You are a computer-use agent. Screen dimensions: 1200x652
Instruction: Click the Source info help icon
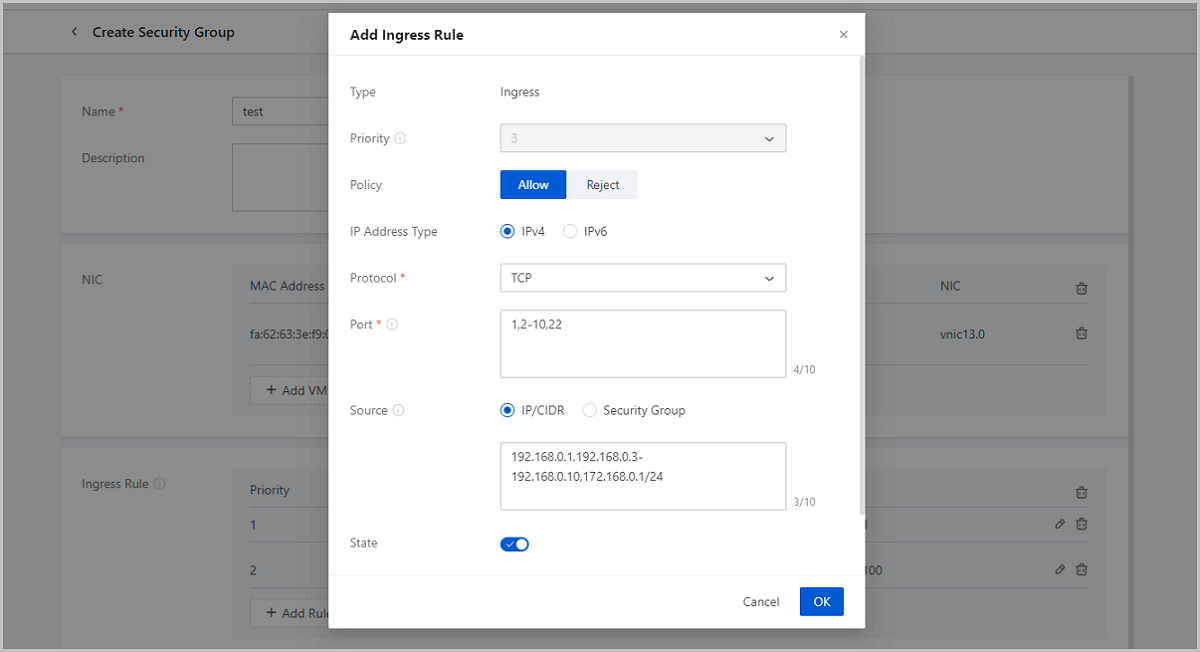pos(399,411)
